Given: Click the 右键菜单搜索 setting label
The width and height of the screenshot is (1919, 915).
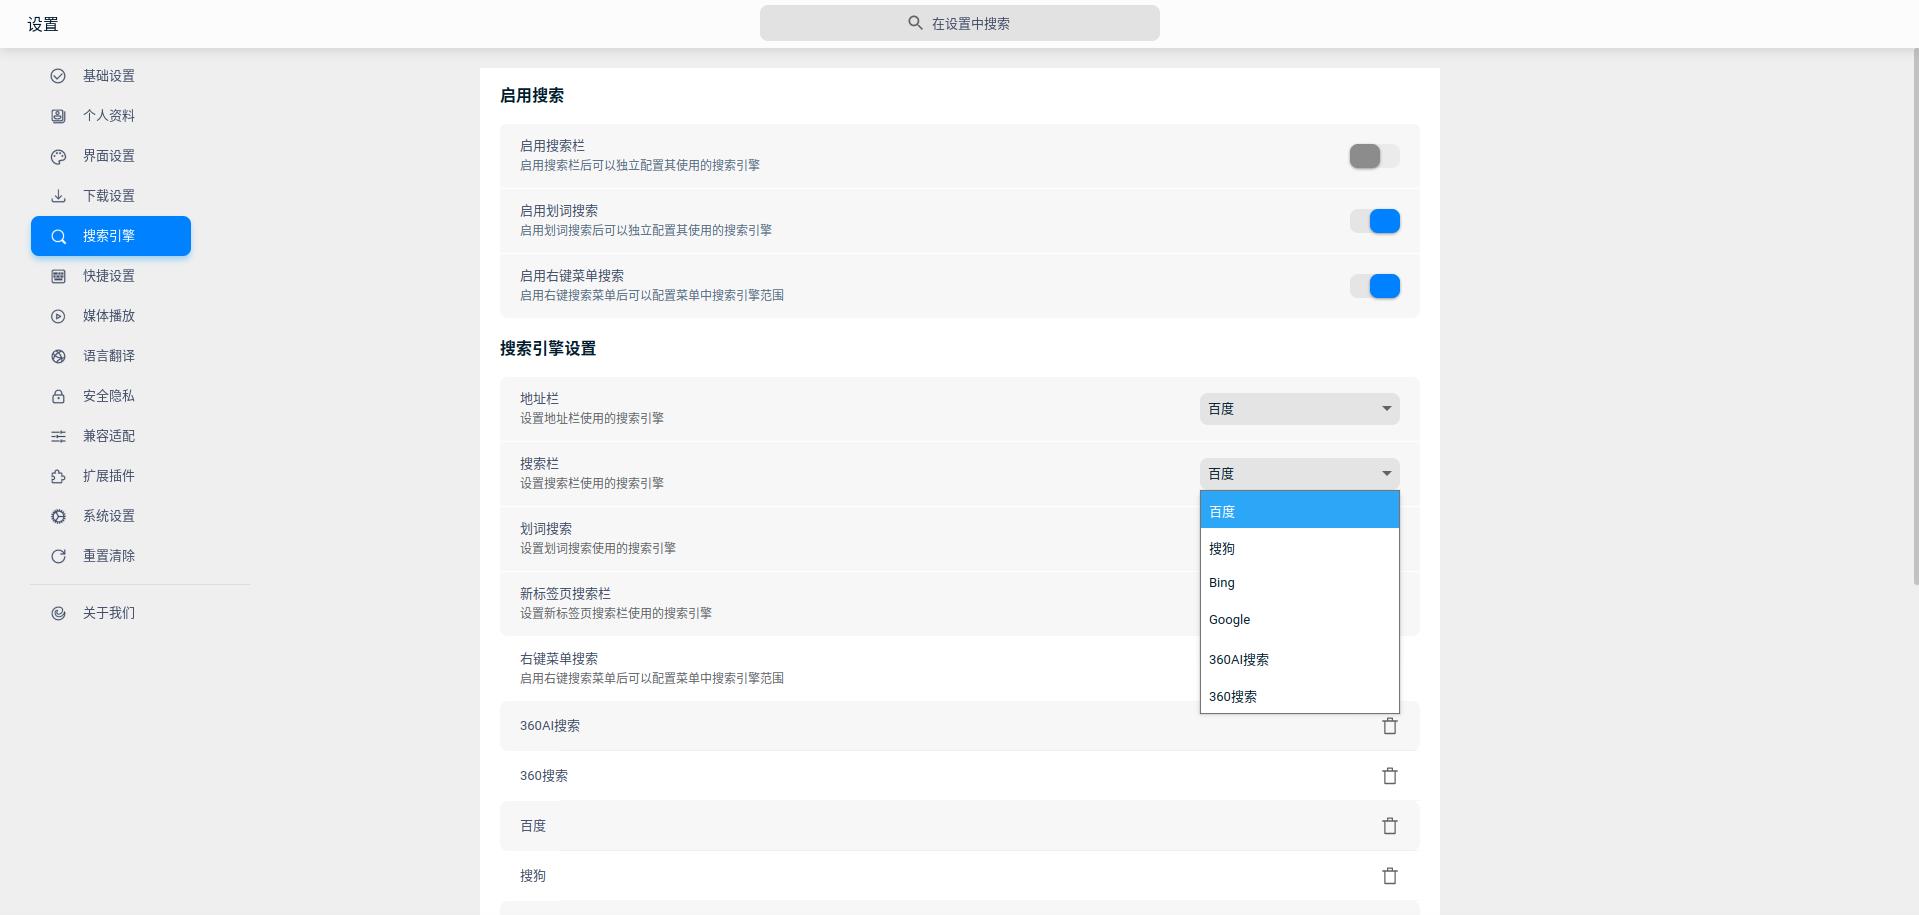Looking at the screenshot, I should pyautogui.click(x=559, y=659).
